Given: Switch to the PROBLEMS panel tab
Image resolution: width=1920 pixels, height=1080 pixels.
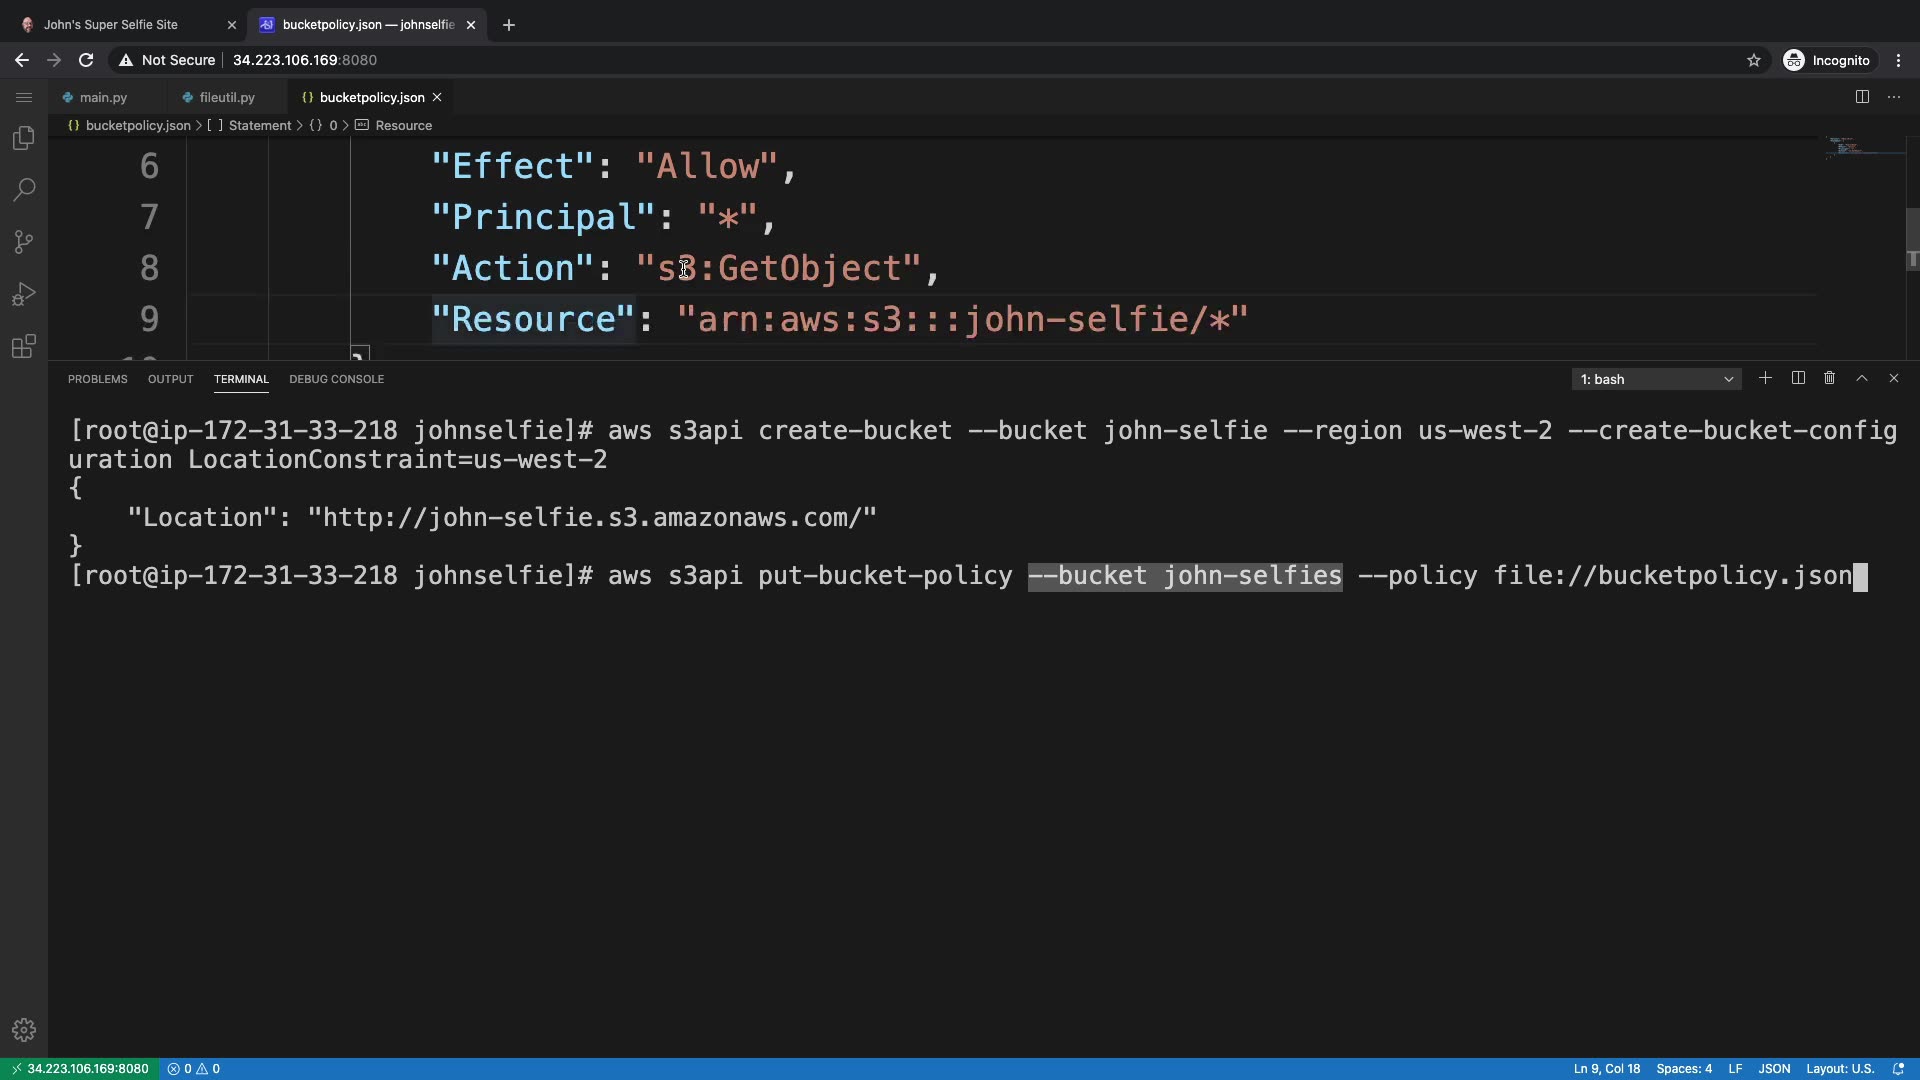Looking at the screenshot, I should point(97,379).
